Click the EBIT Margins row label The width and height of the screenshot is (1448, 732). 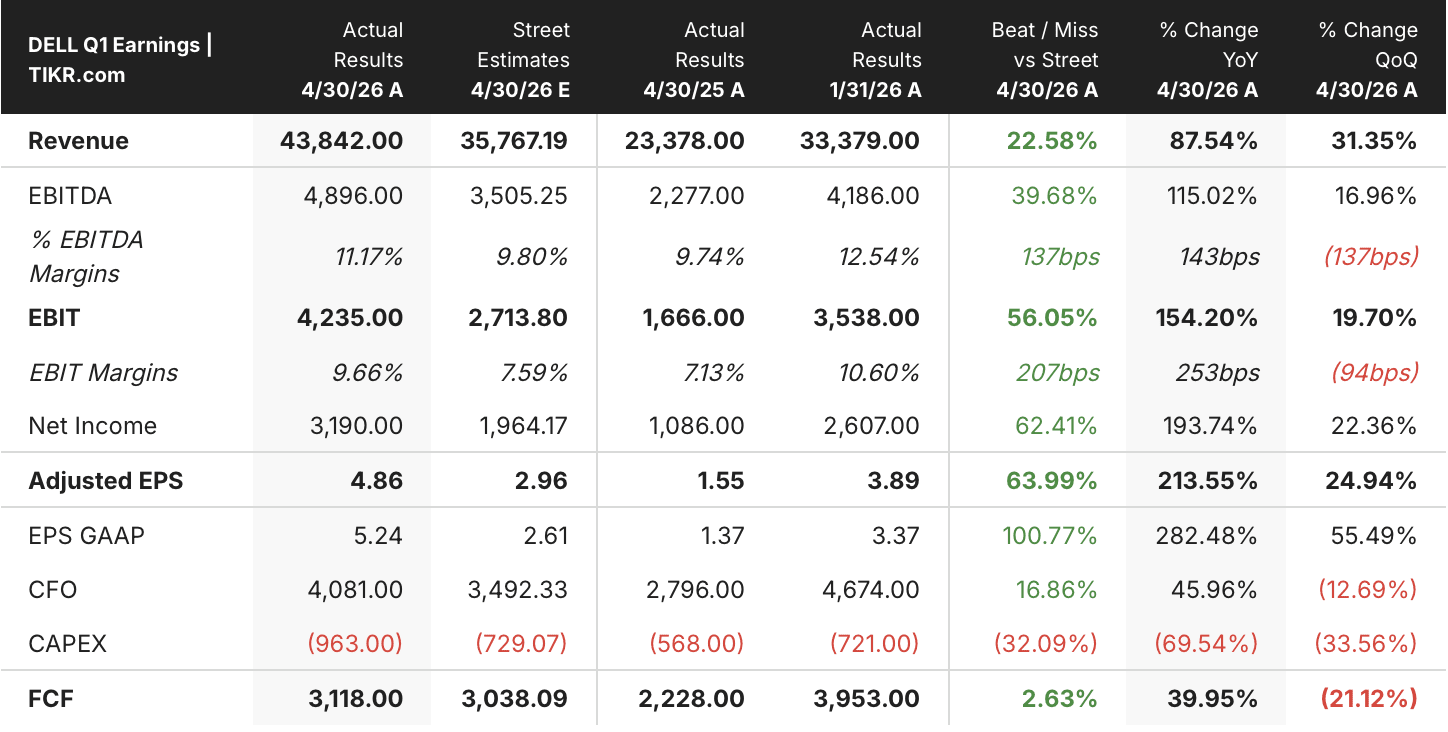103,373
